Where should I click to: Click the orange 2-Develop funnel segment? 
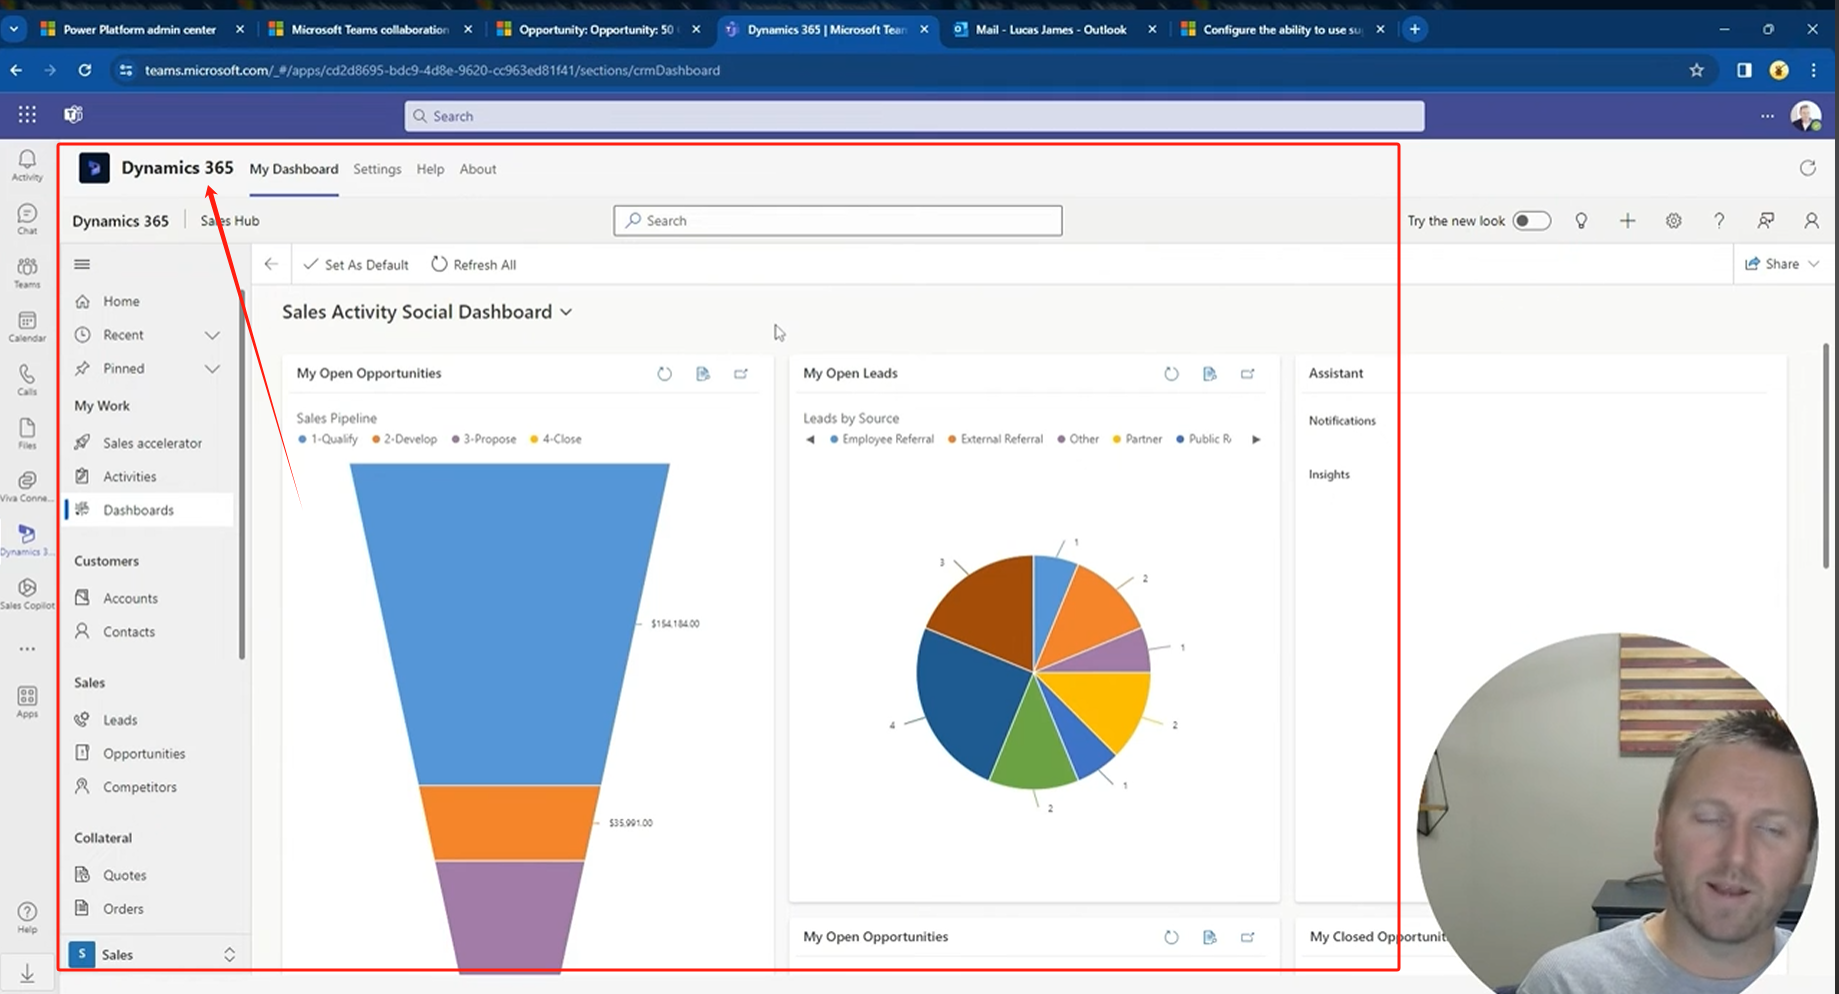tap(509, 823)
